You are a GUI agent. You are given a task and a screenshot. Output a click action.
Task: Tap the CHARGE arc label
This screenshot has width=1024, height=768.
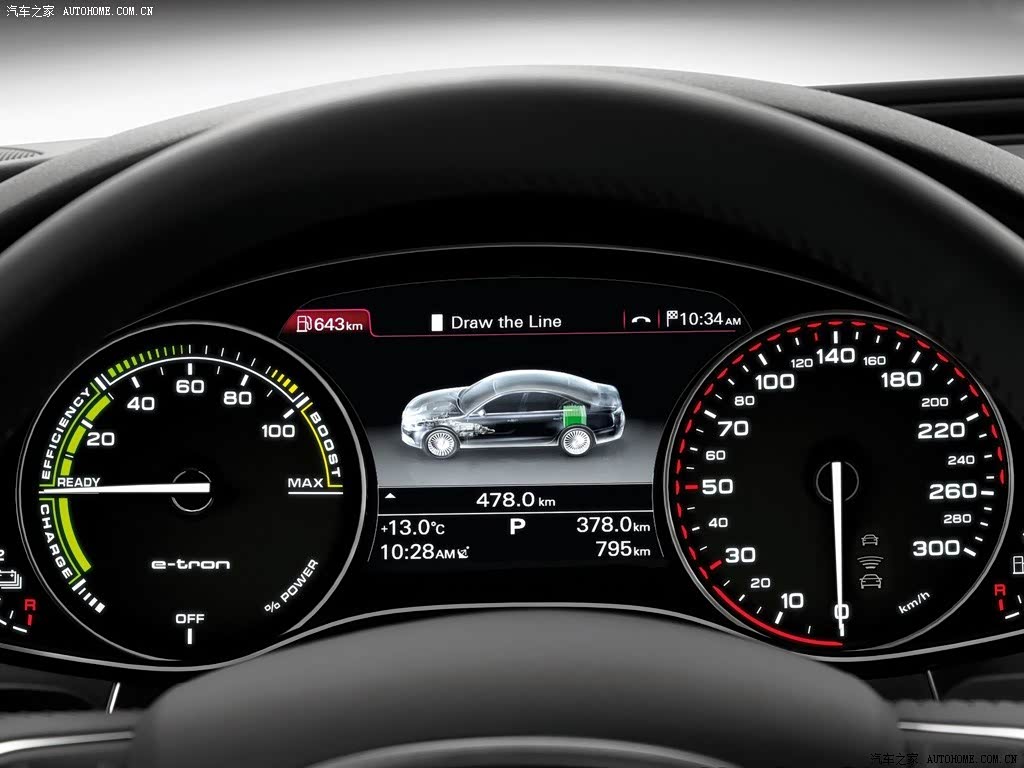point(56,541)
